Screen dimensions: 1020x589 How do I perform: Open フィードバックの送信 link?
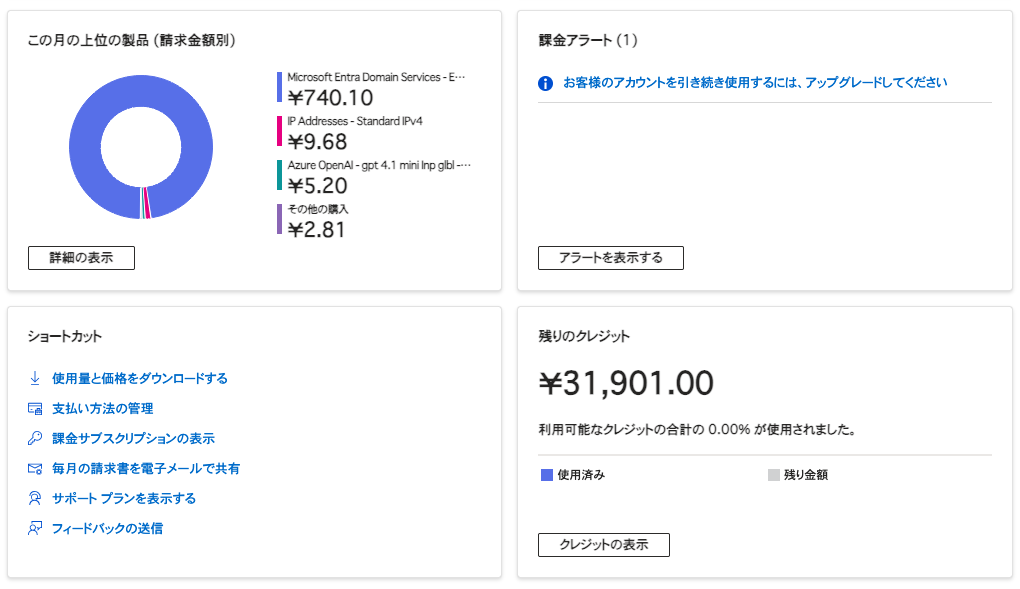[x=107, y=528]
